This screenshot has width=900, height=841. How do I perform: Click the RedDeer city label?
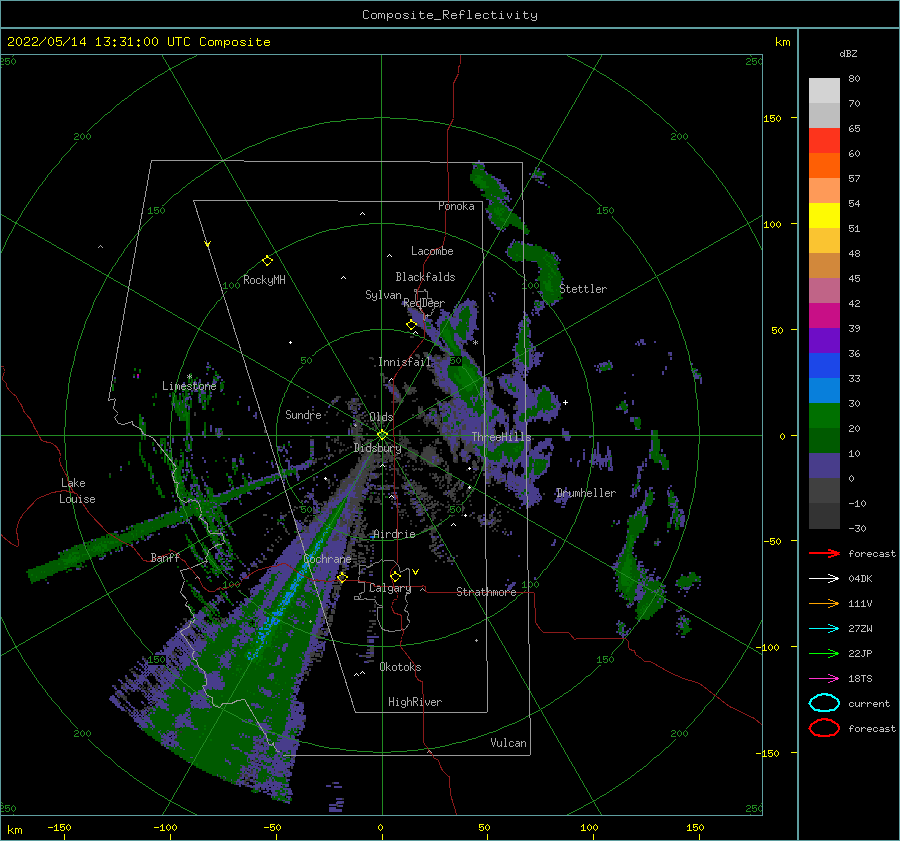[424, 303]
